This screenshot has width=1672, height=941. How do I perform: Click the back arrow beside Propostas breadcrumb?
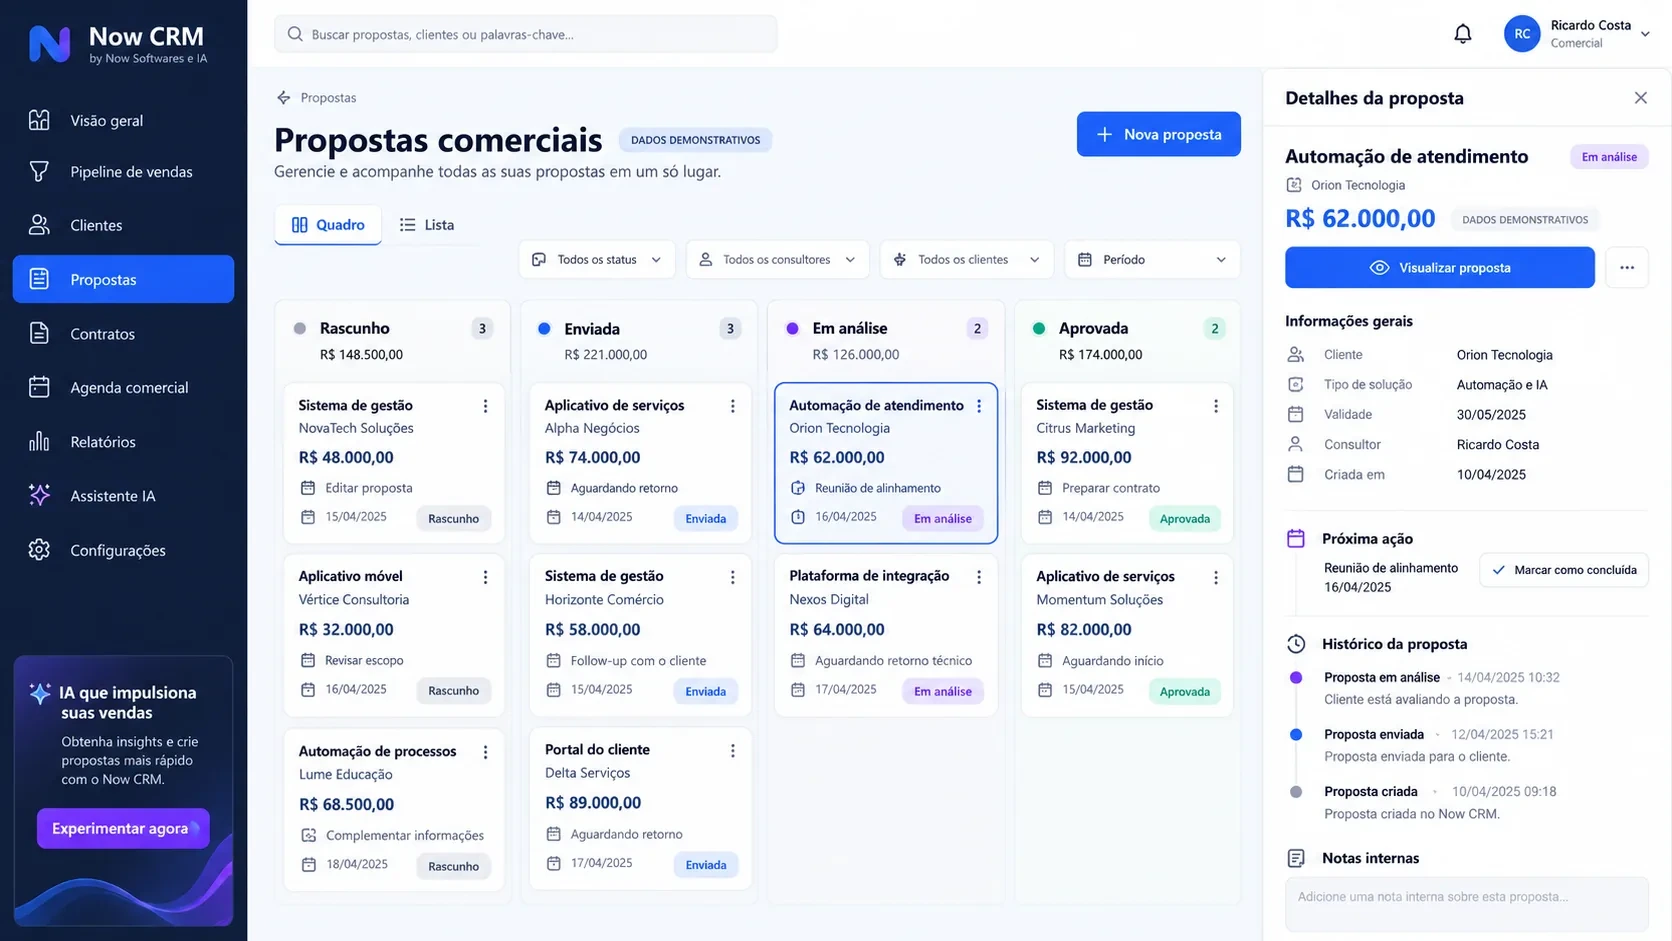pyautogui.click(x=284, y=98)
